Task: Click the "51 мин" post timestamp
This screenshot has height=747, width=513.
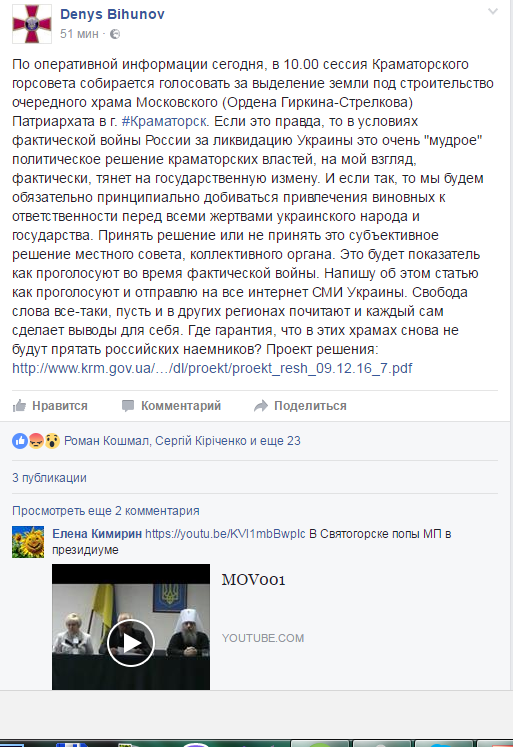Action: [x=79, y=34]
